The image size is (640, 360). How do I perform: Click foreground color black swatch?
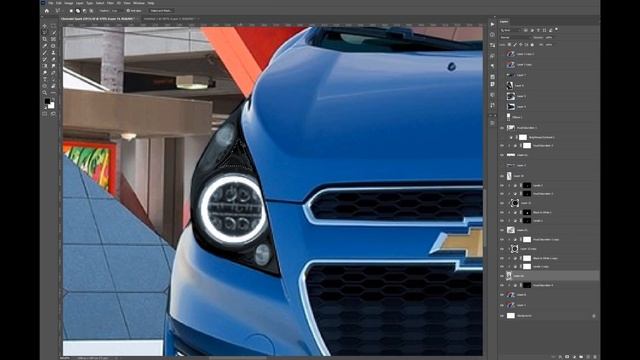click(47, 100)
